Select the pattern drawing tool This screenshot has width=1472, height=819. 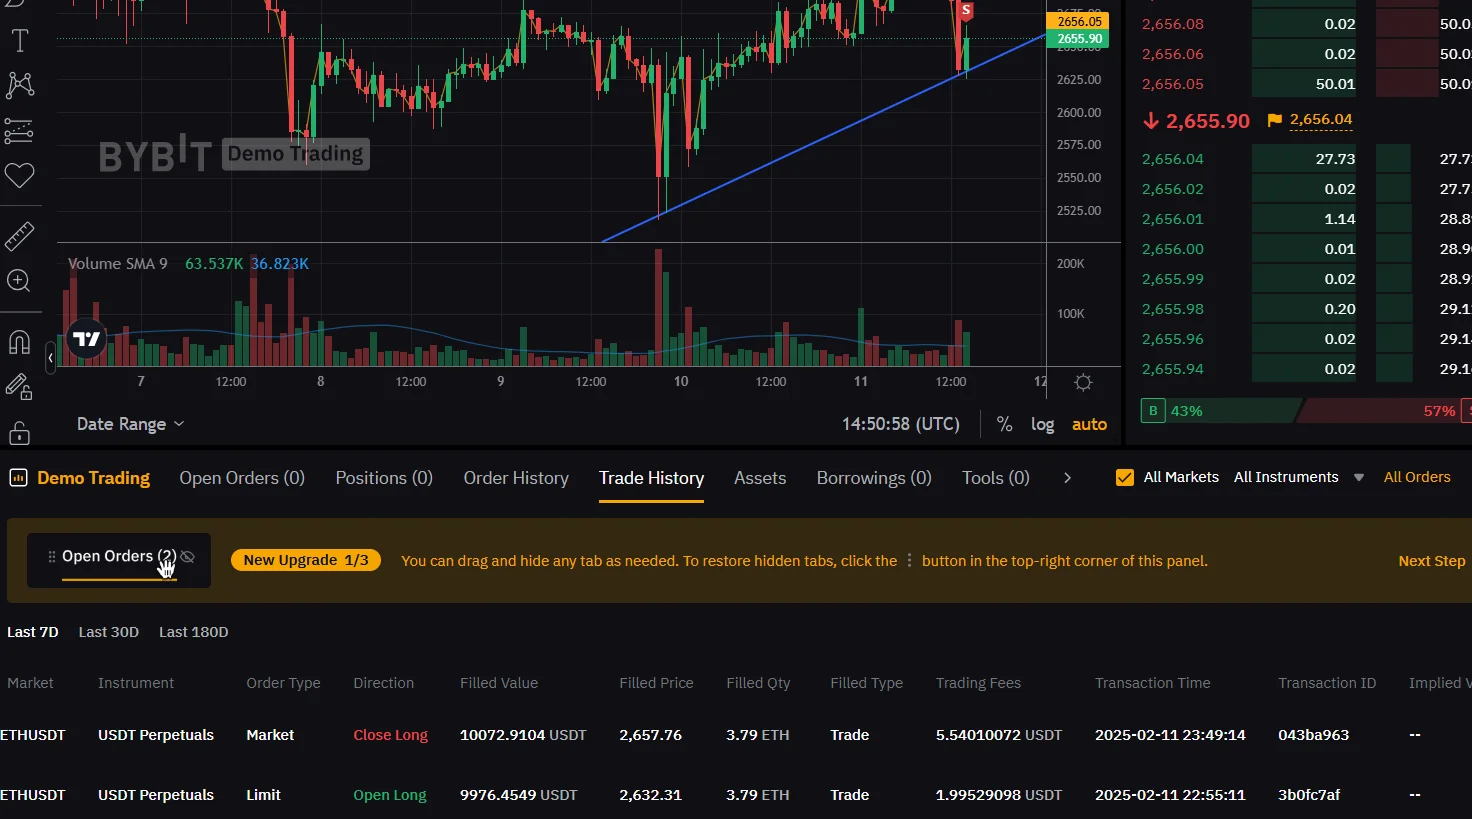[19, 85]
